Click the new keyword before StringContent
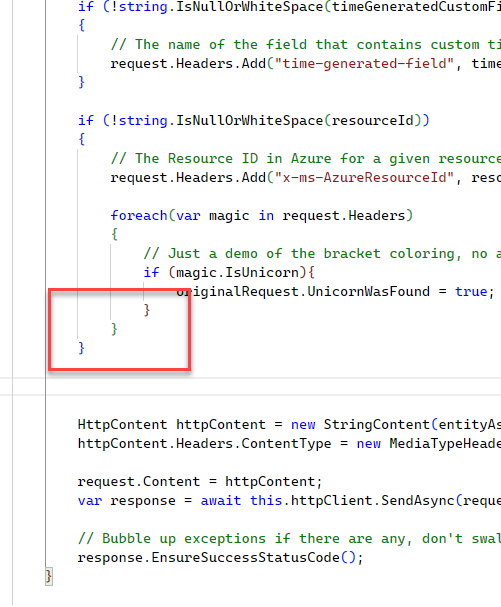Viewport: 501px width, 607px height. (x=303, y=425)
